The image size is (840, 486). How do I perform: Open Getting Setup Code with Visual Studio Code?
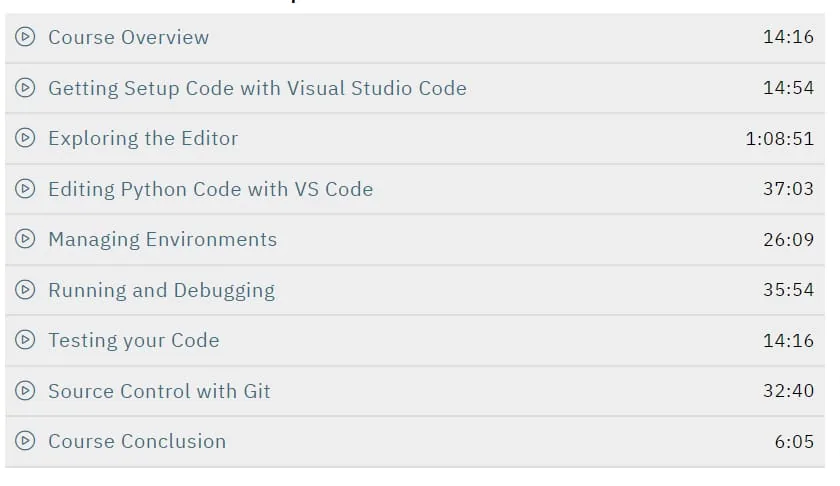257,88
